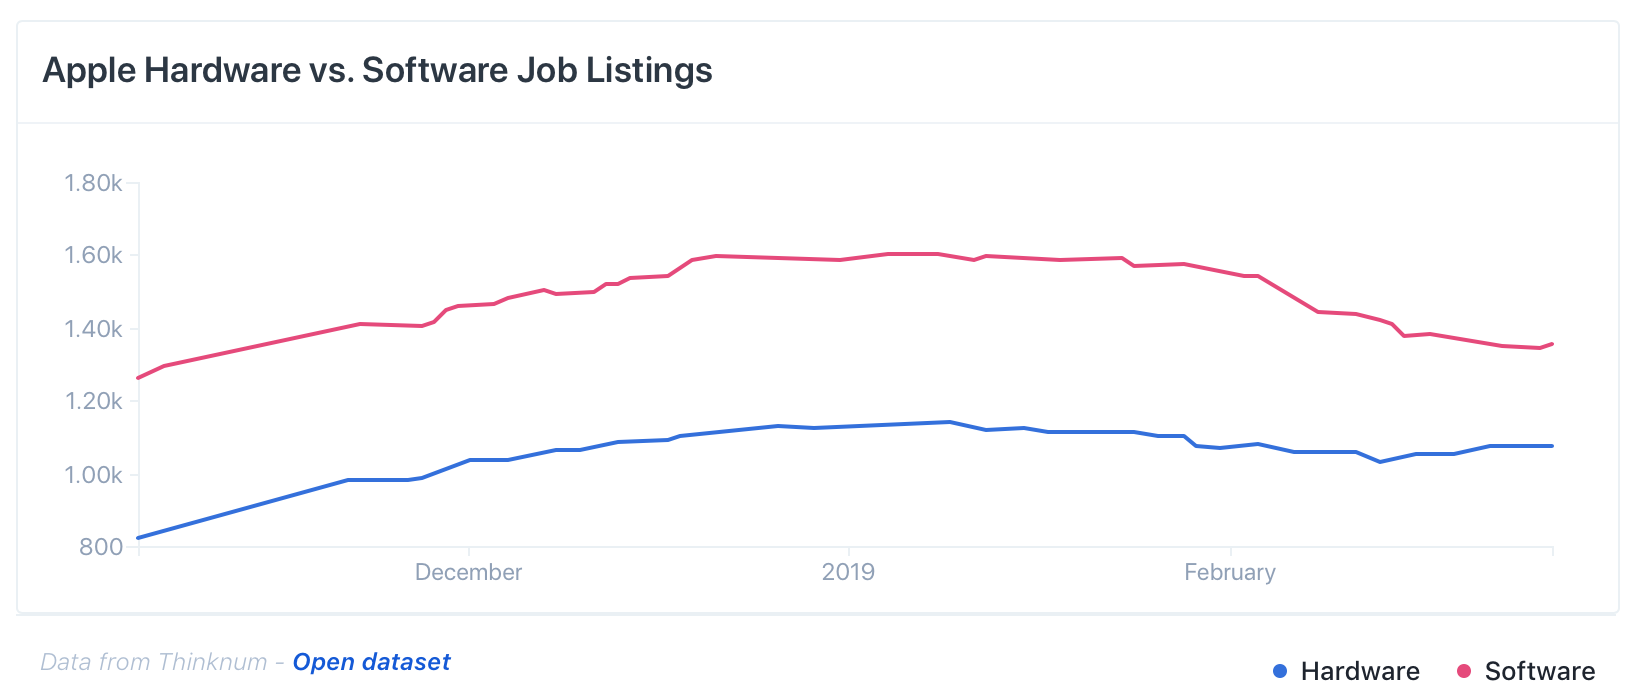Click the December x-axis label
Image resolution: width=1638 pixels, height=700 pixels.
pos(468,572)
